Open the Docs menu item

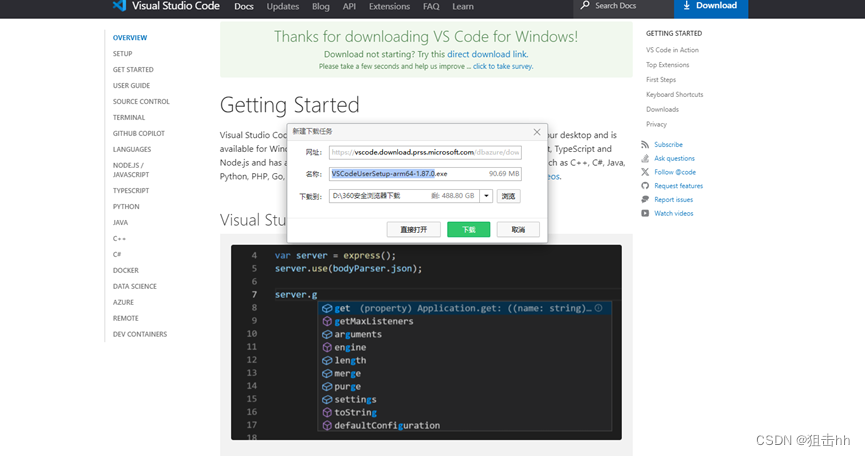tap(244, 7)
